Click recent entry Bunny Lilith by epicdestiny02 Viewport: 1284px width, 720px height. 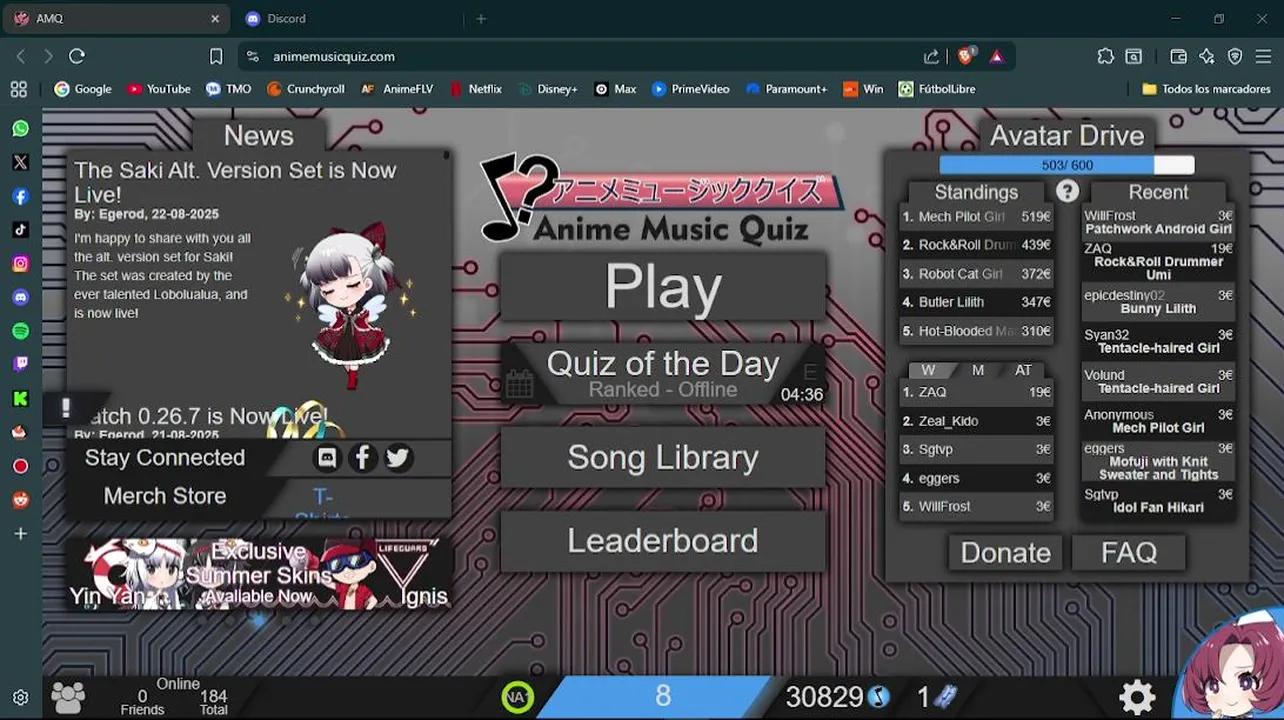(1158, 302)
